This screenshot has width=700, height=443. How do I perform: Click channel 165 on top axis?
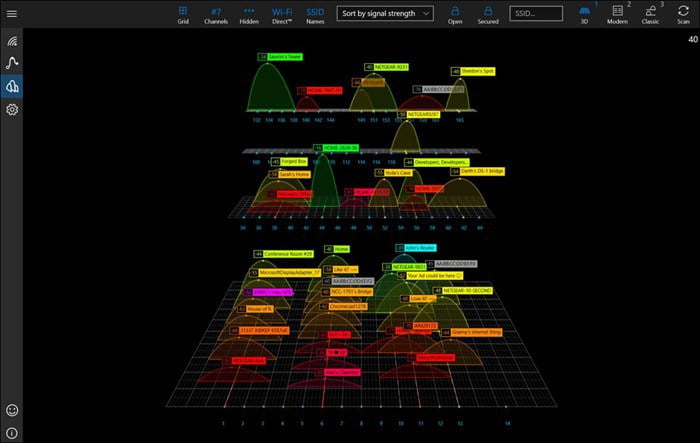(460, 120)
